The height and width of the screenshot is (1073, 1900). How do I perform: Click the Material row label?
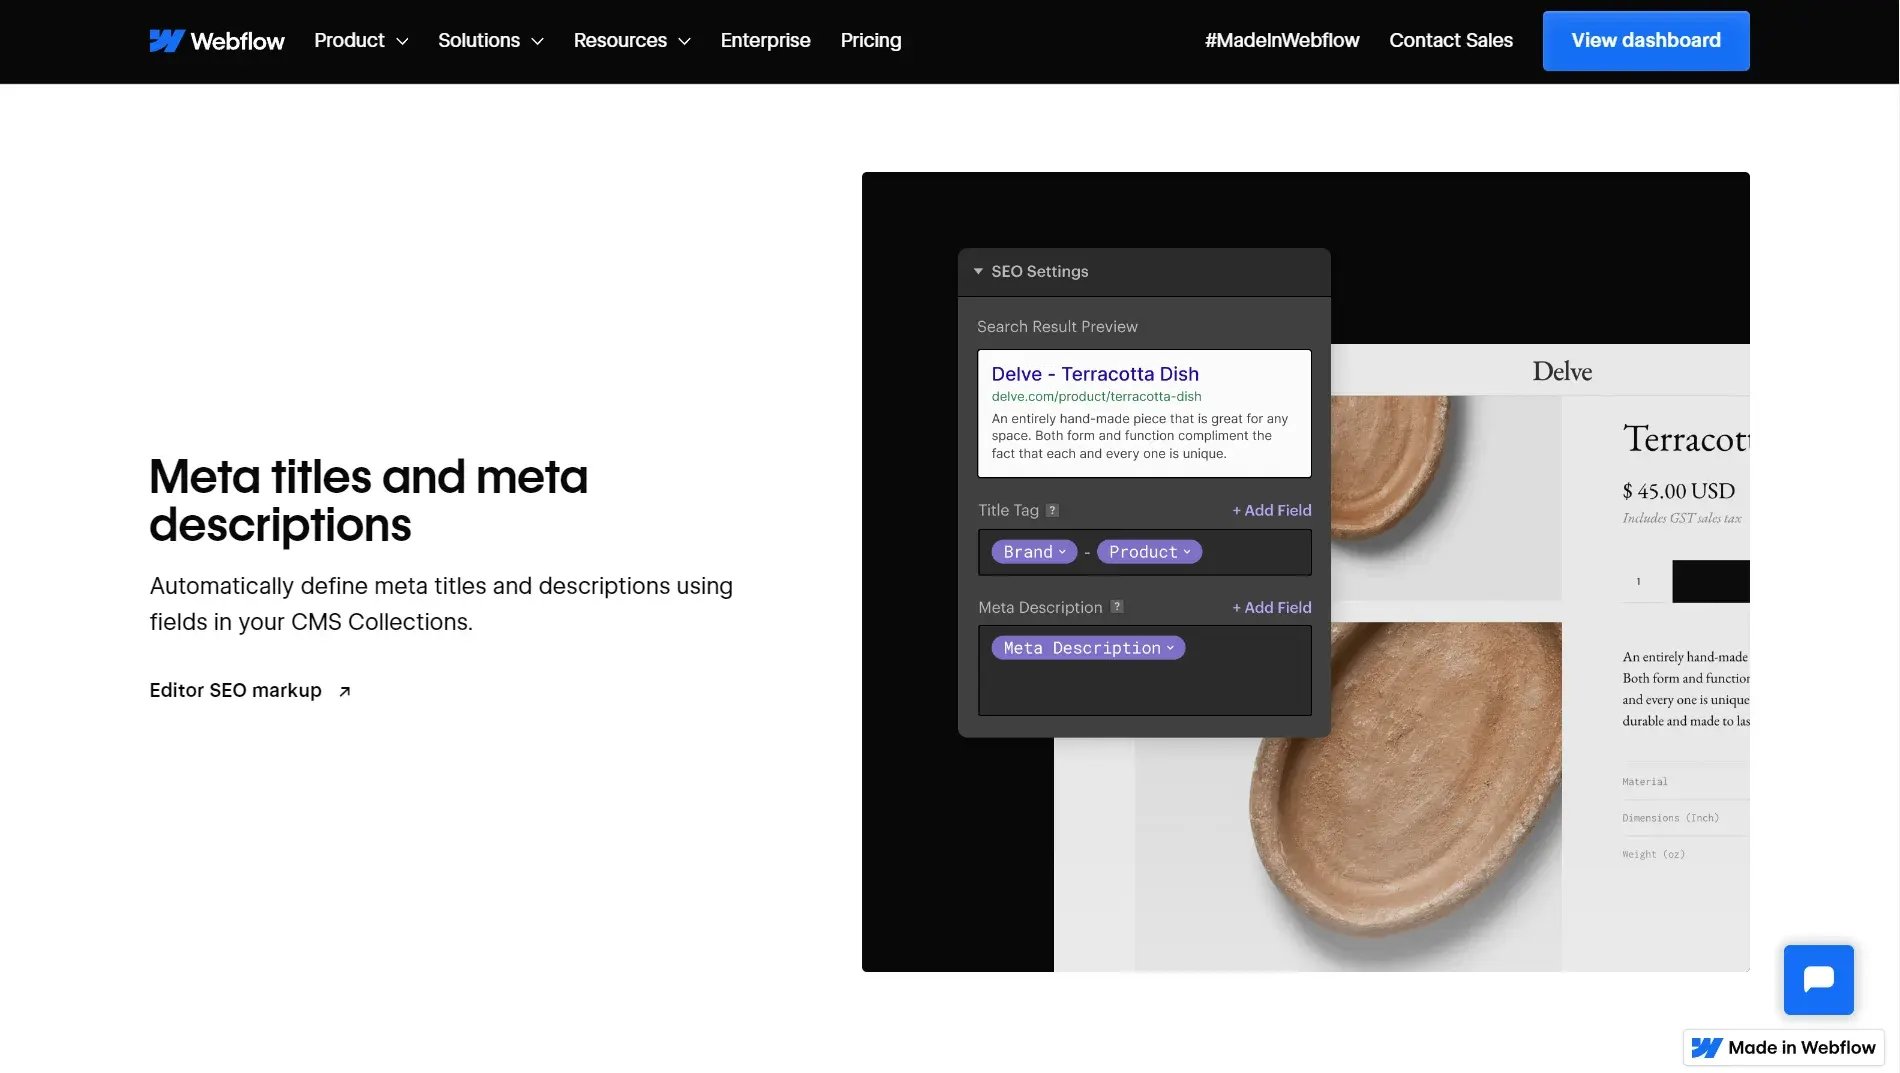point(1645,782)
